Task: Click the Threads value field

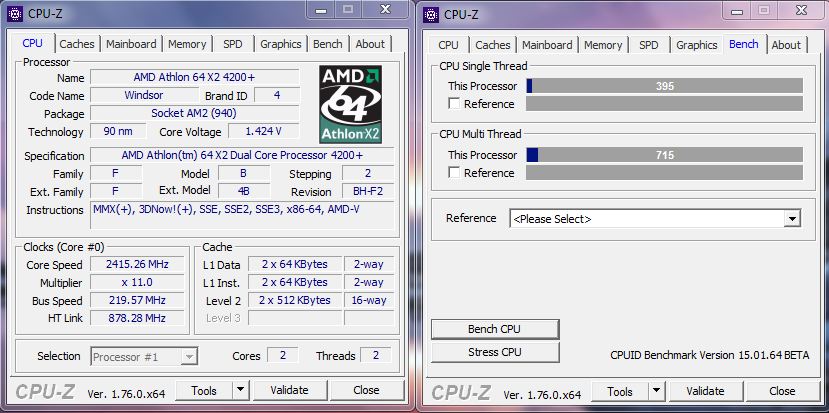Action: click(x=376, y=355)
